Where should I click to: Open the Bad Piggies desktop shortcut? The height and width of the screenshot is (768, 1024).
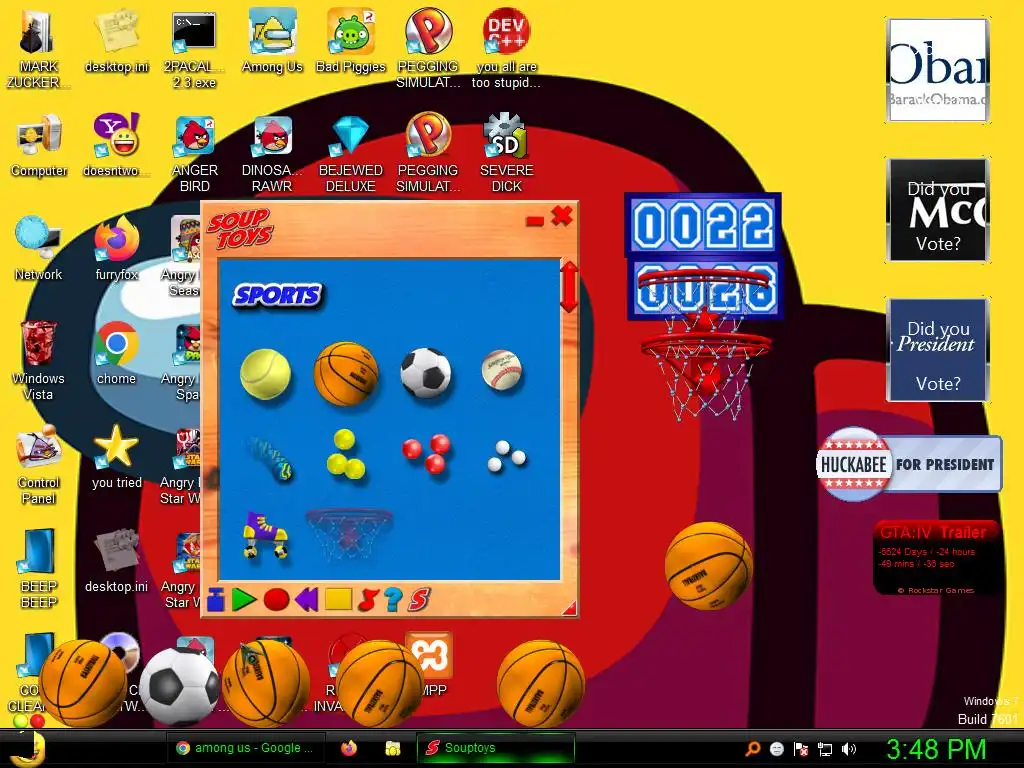pos(351,40)
